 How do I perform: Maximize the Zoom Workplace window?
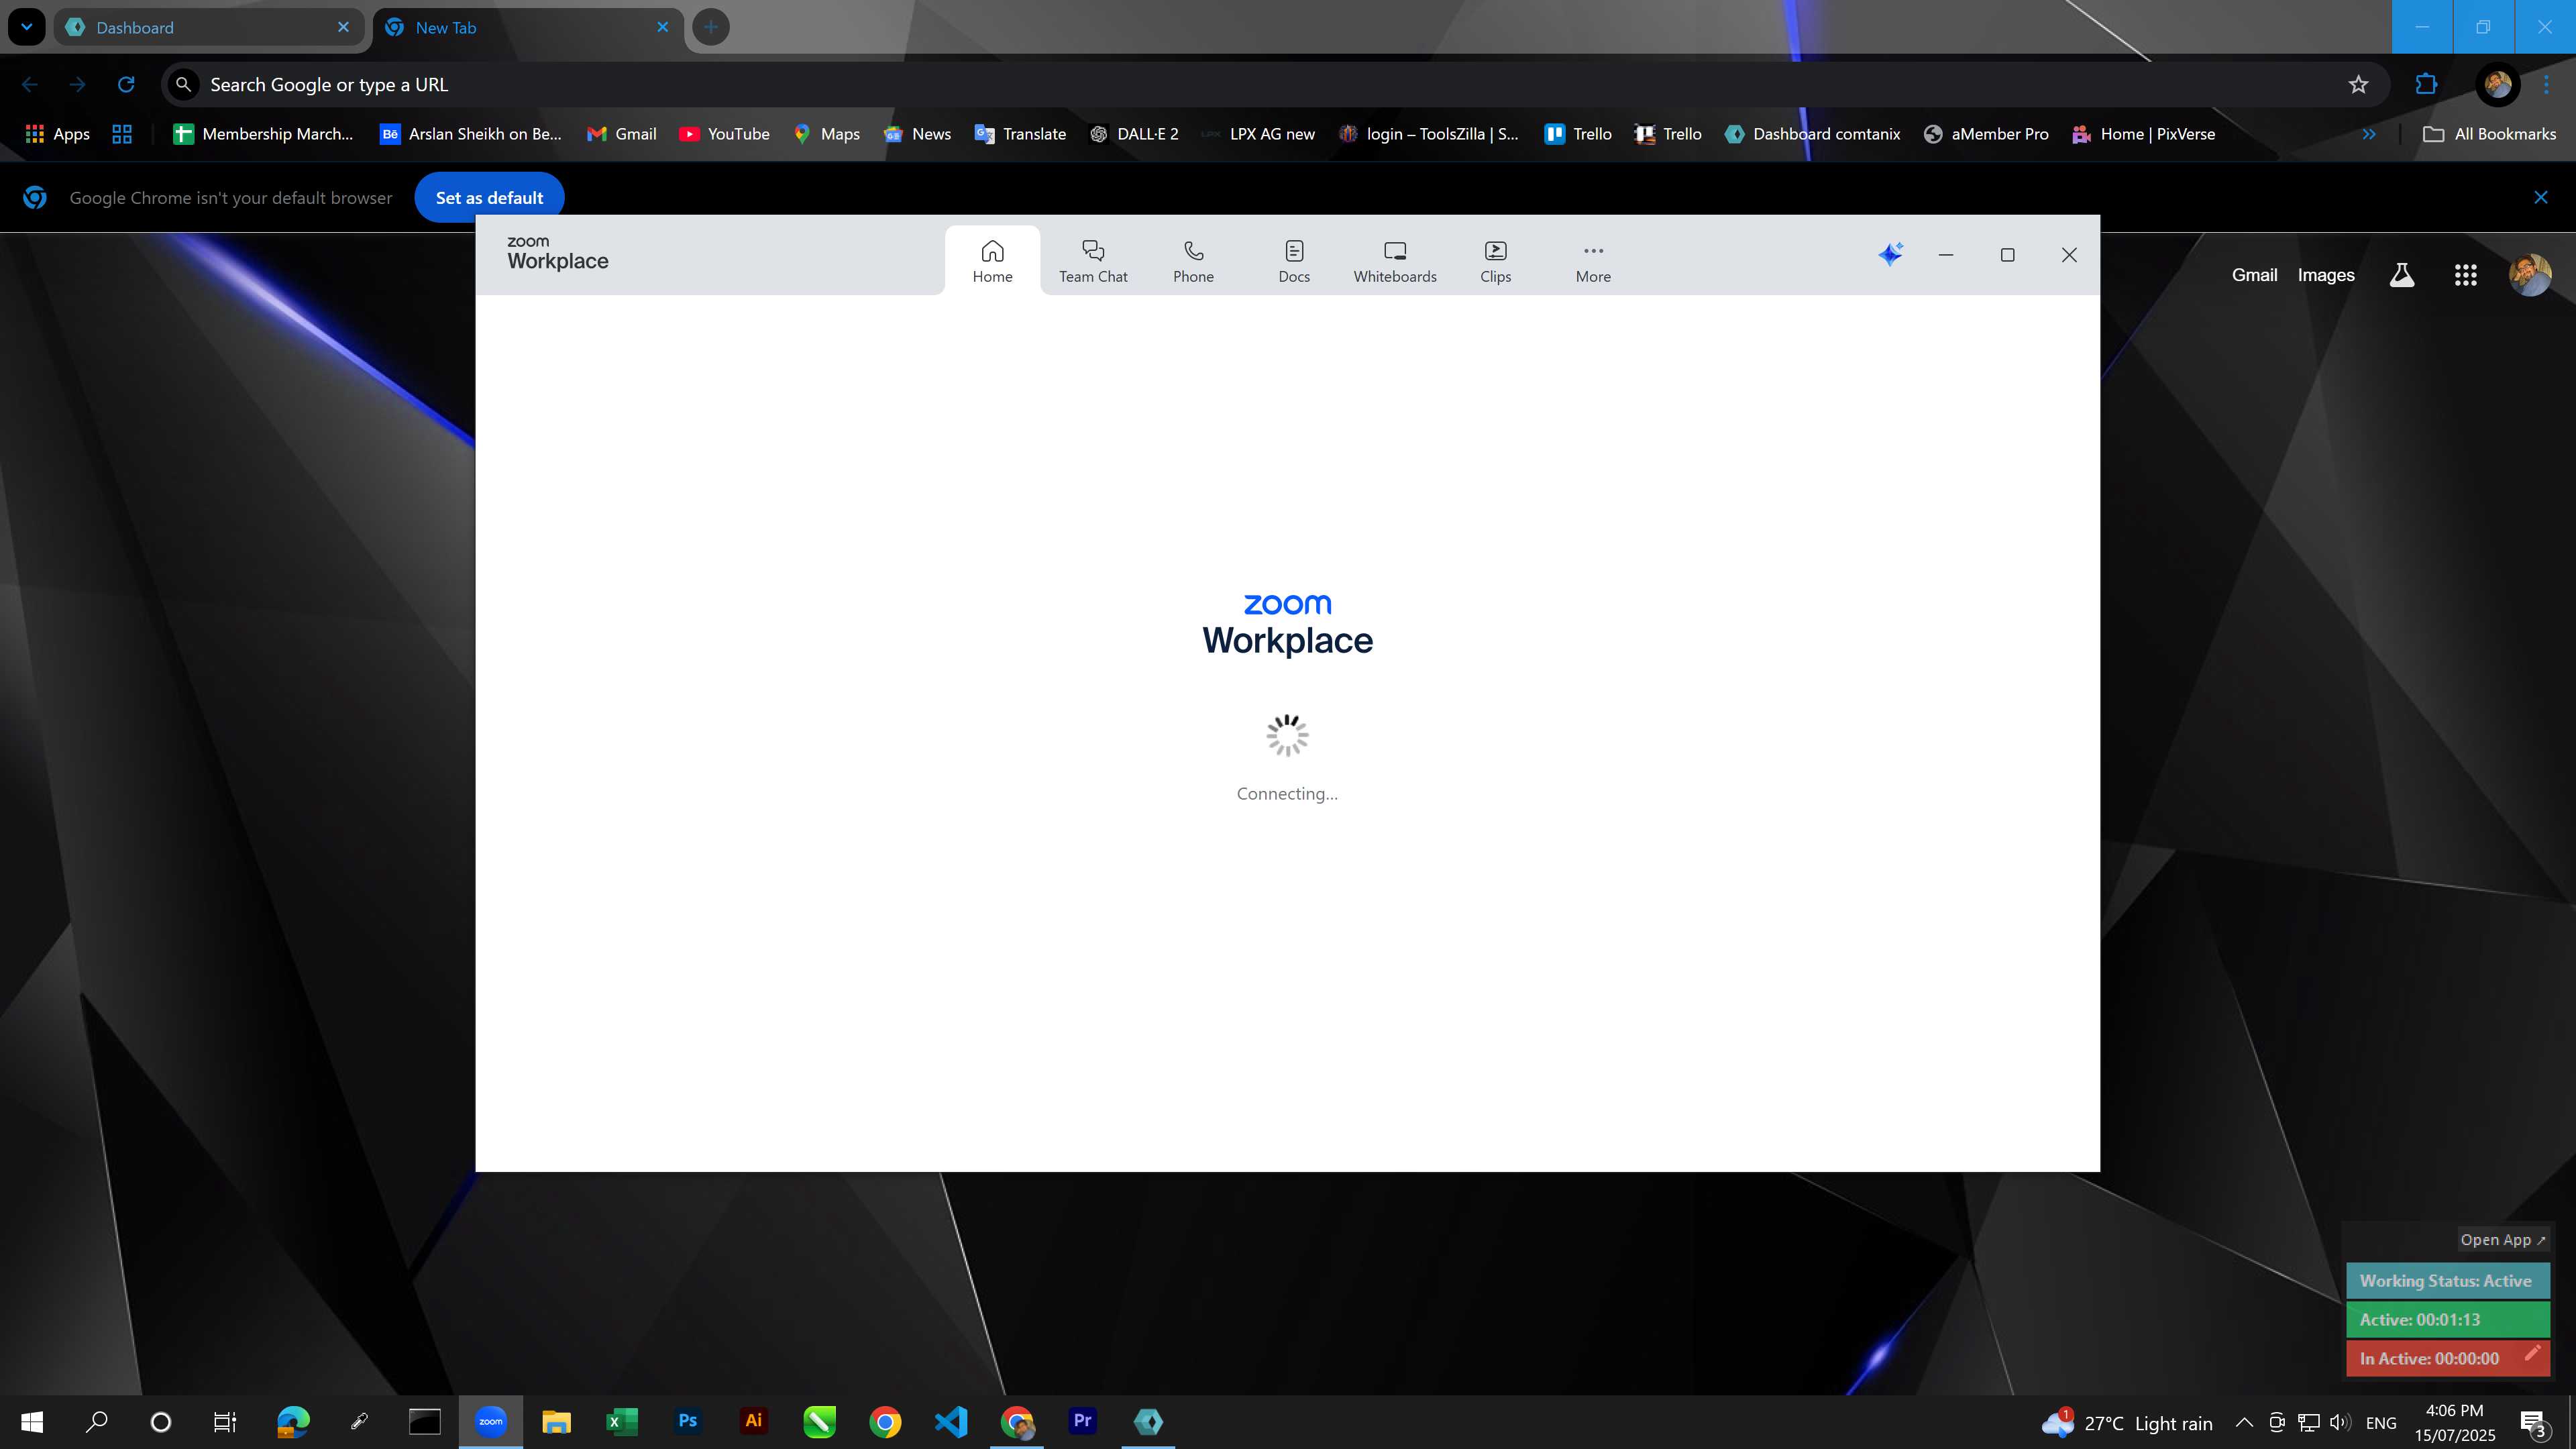[x=2007, y=255]
